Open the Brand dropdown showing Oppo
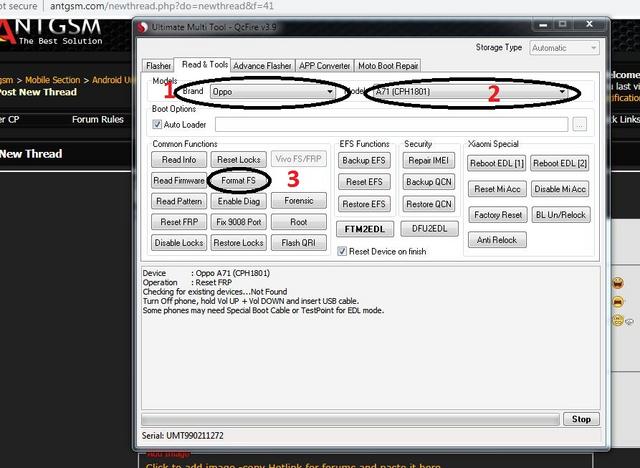 pos(273,92)
